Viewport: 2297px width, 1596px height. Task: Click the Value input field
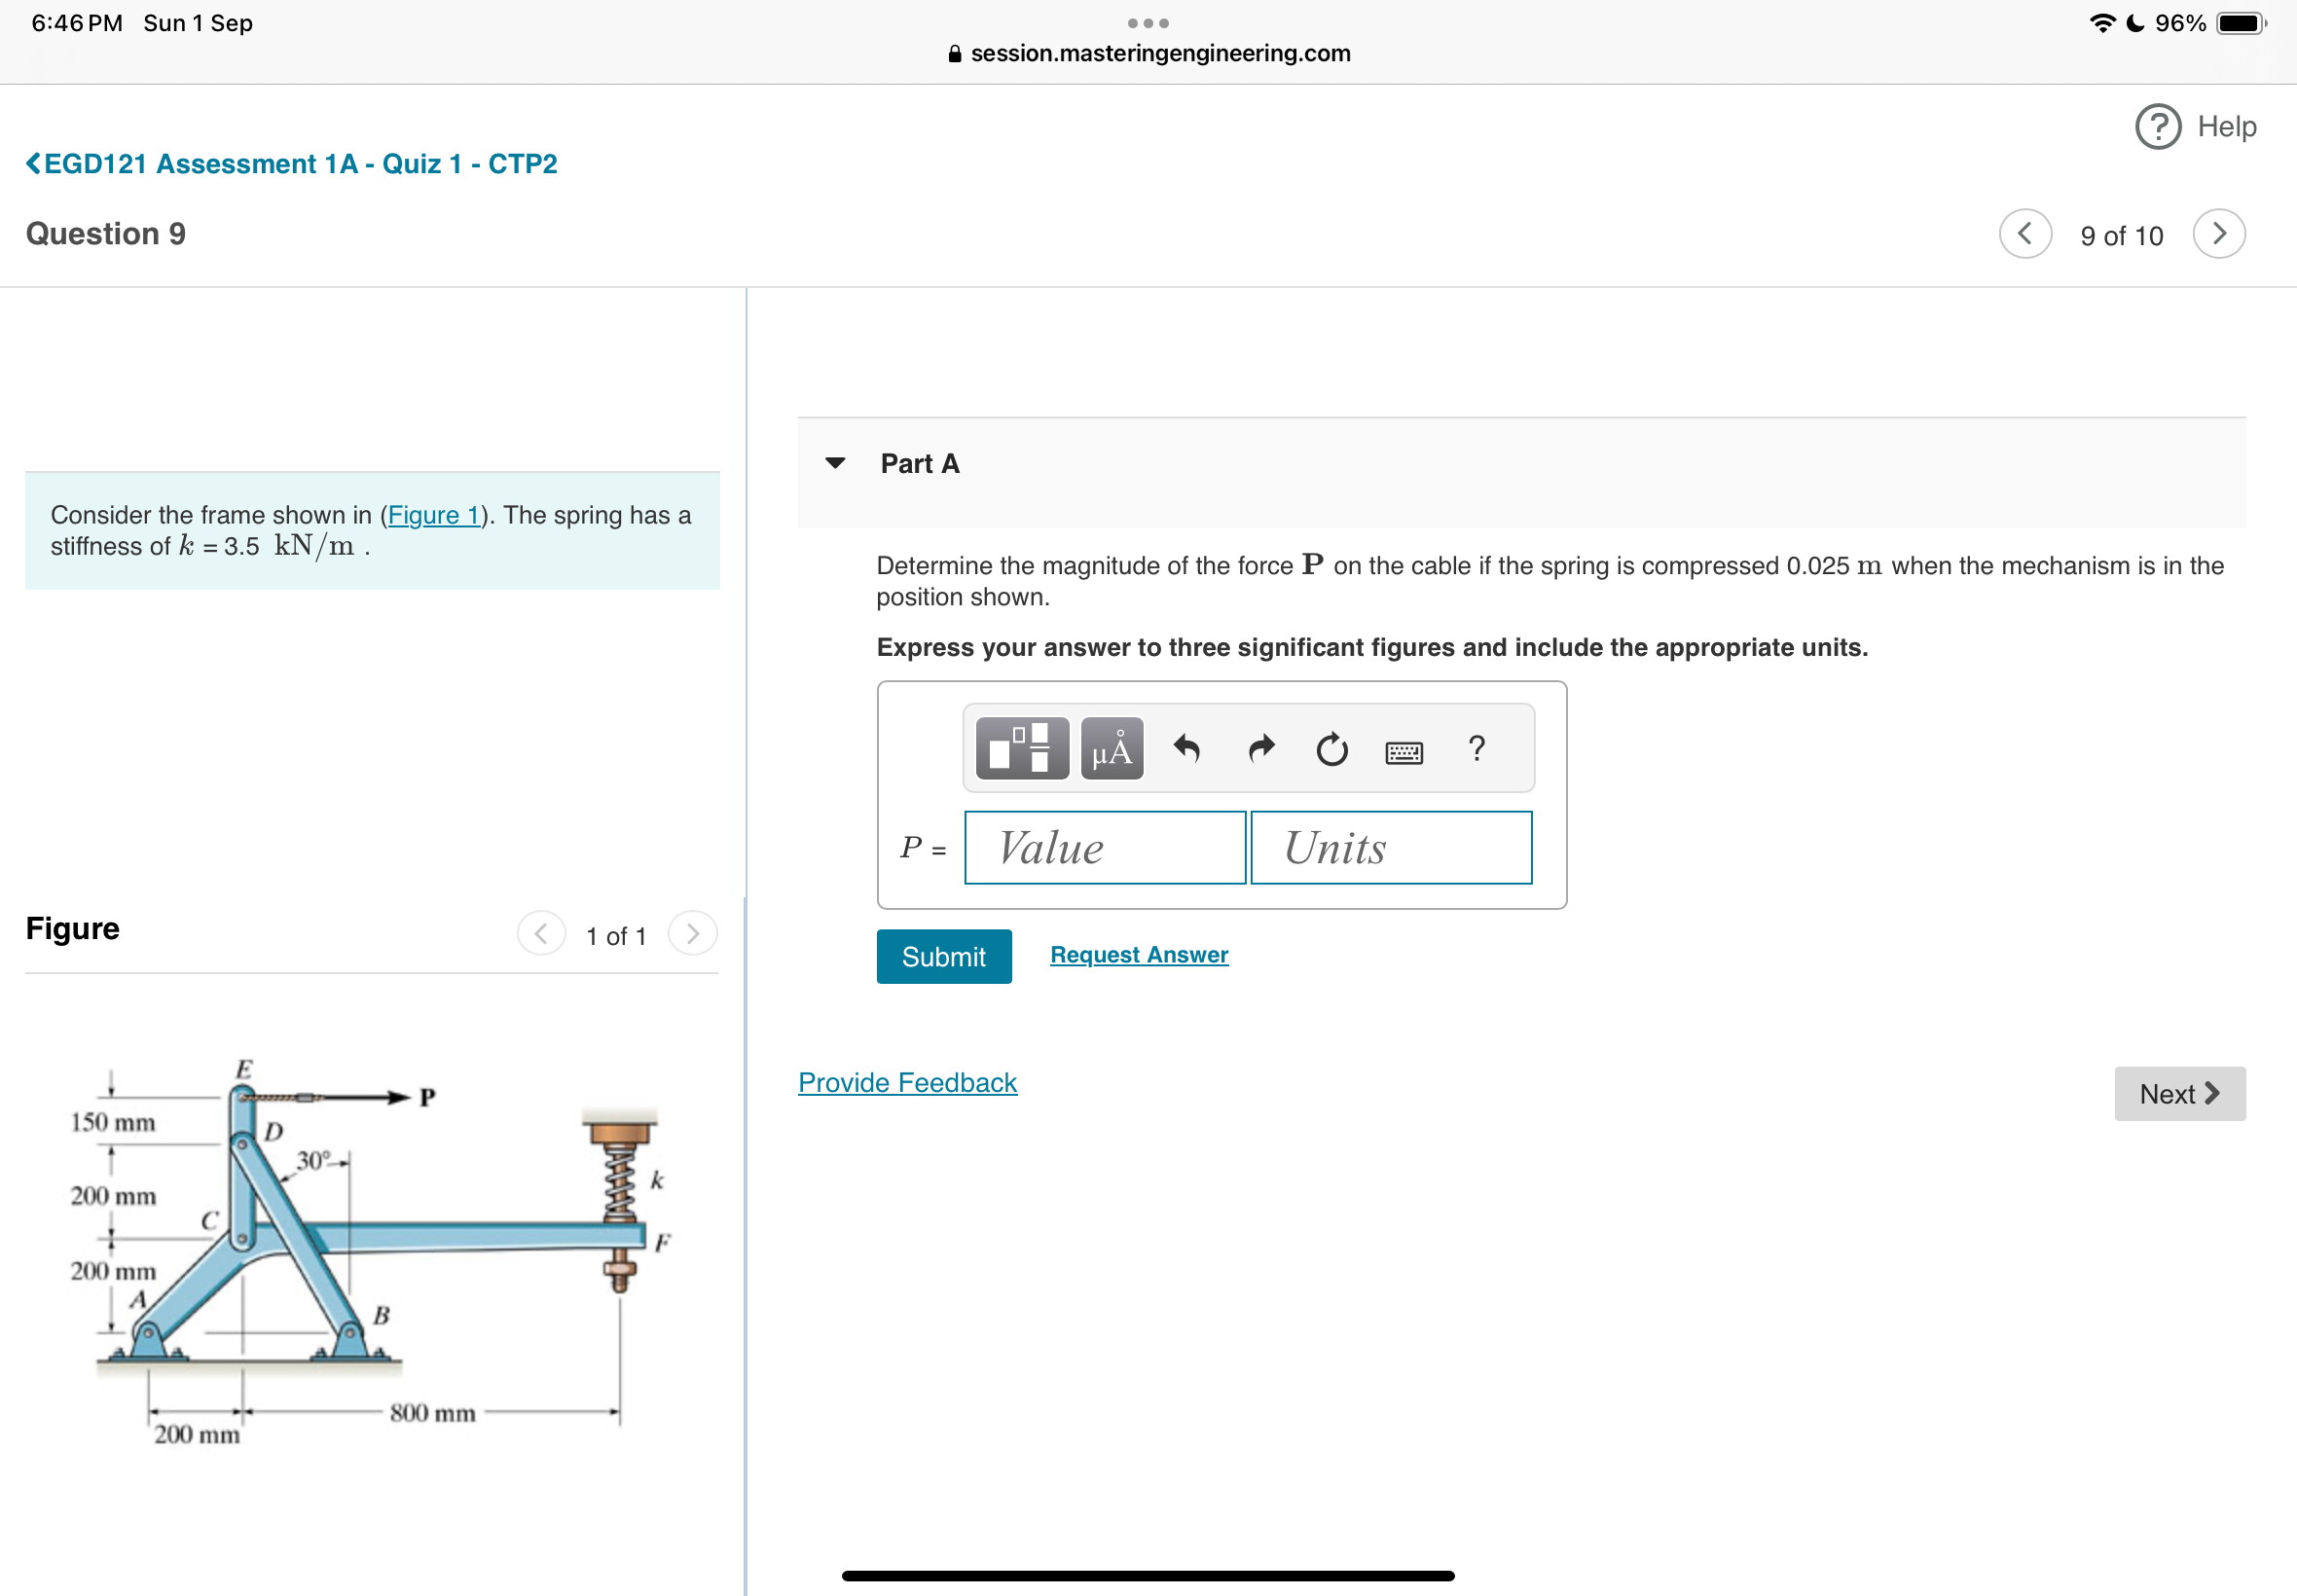(x=1104, y=848)
